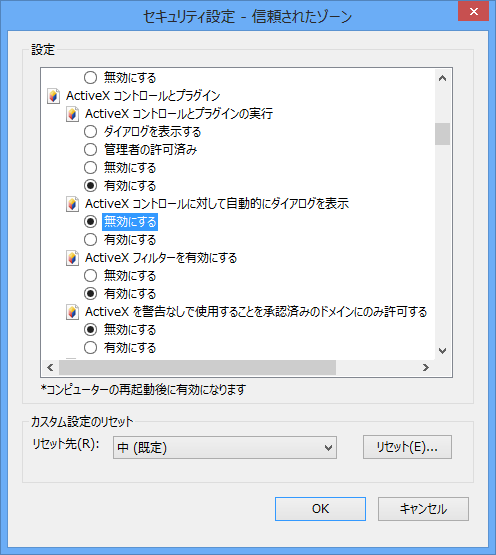Click the キャンセル button
The image size is (496, 555).
423,509
